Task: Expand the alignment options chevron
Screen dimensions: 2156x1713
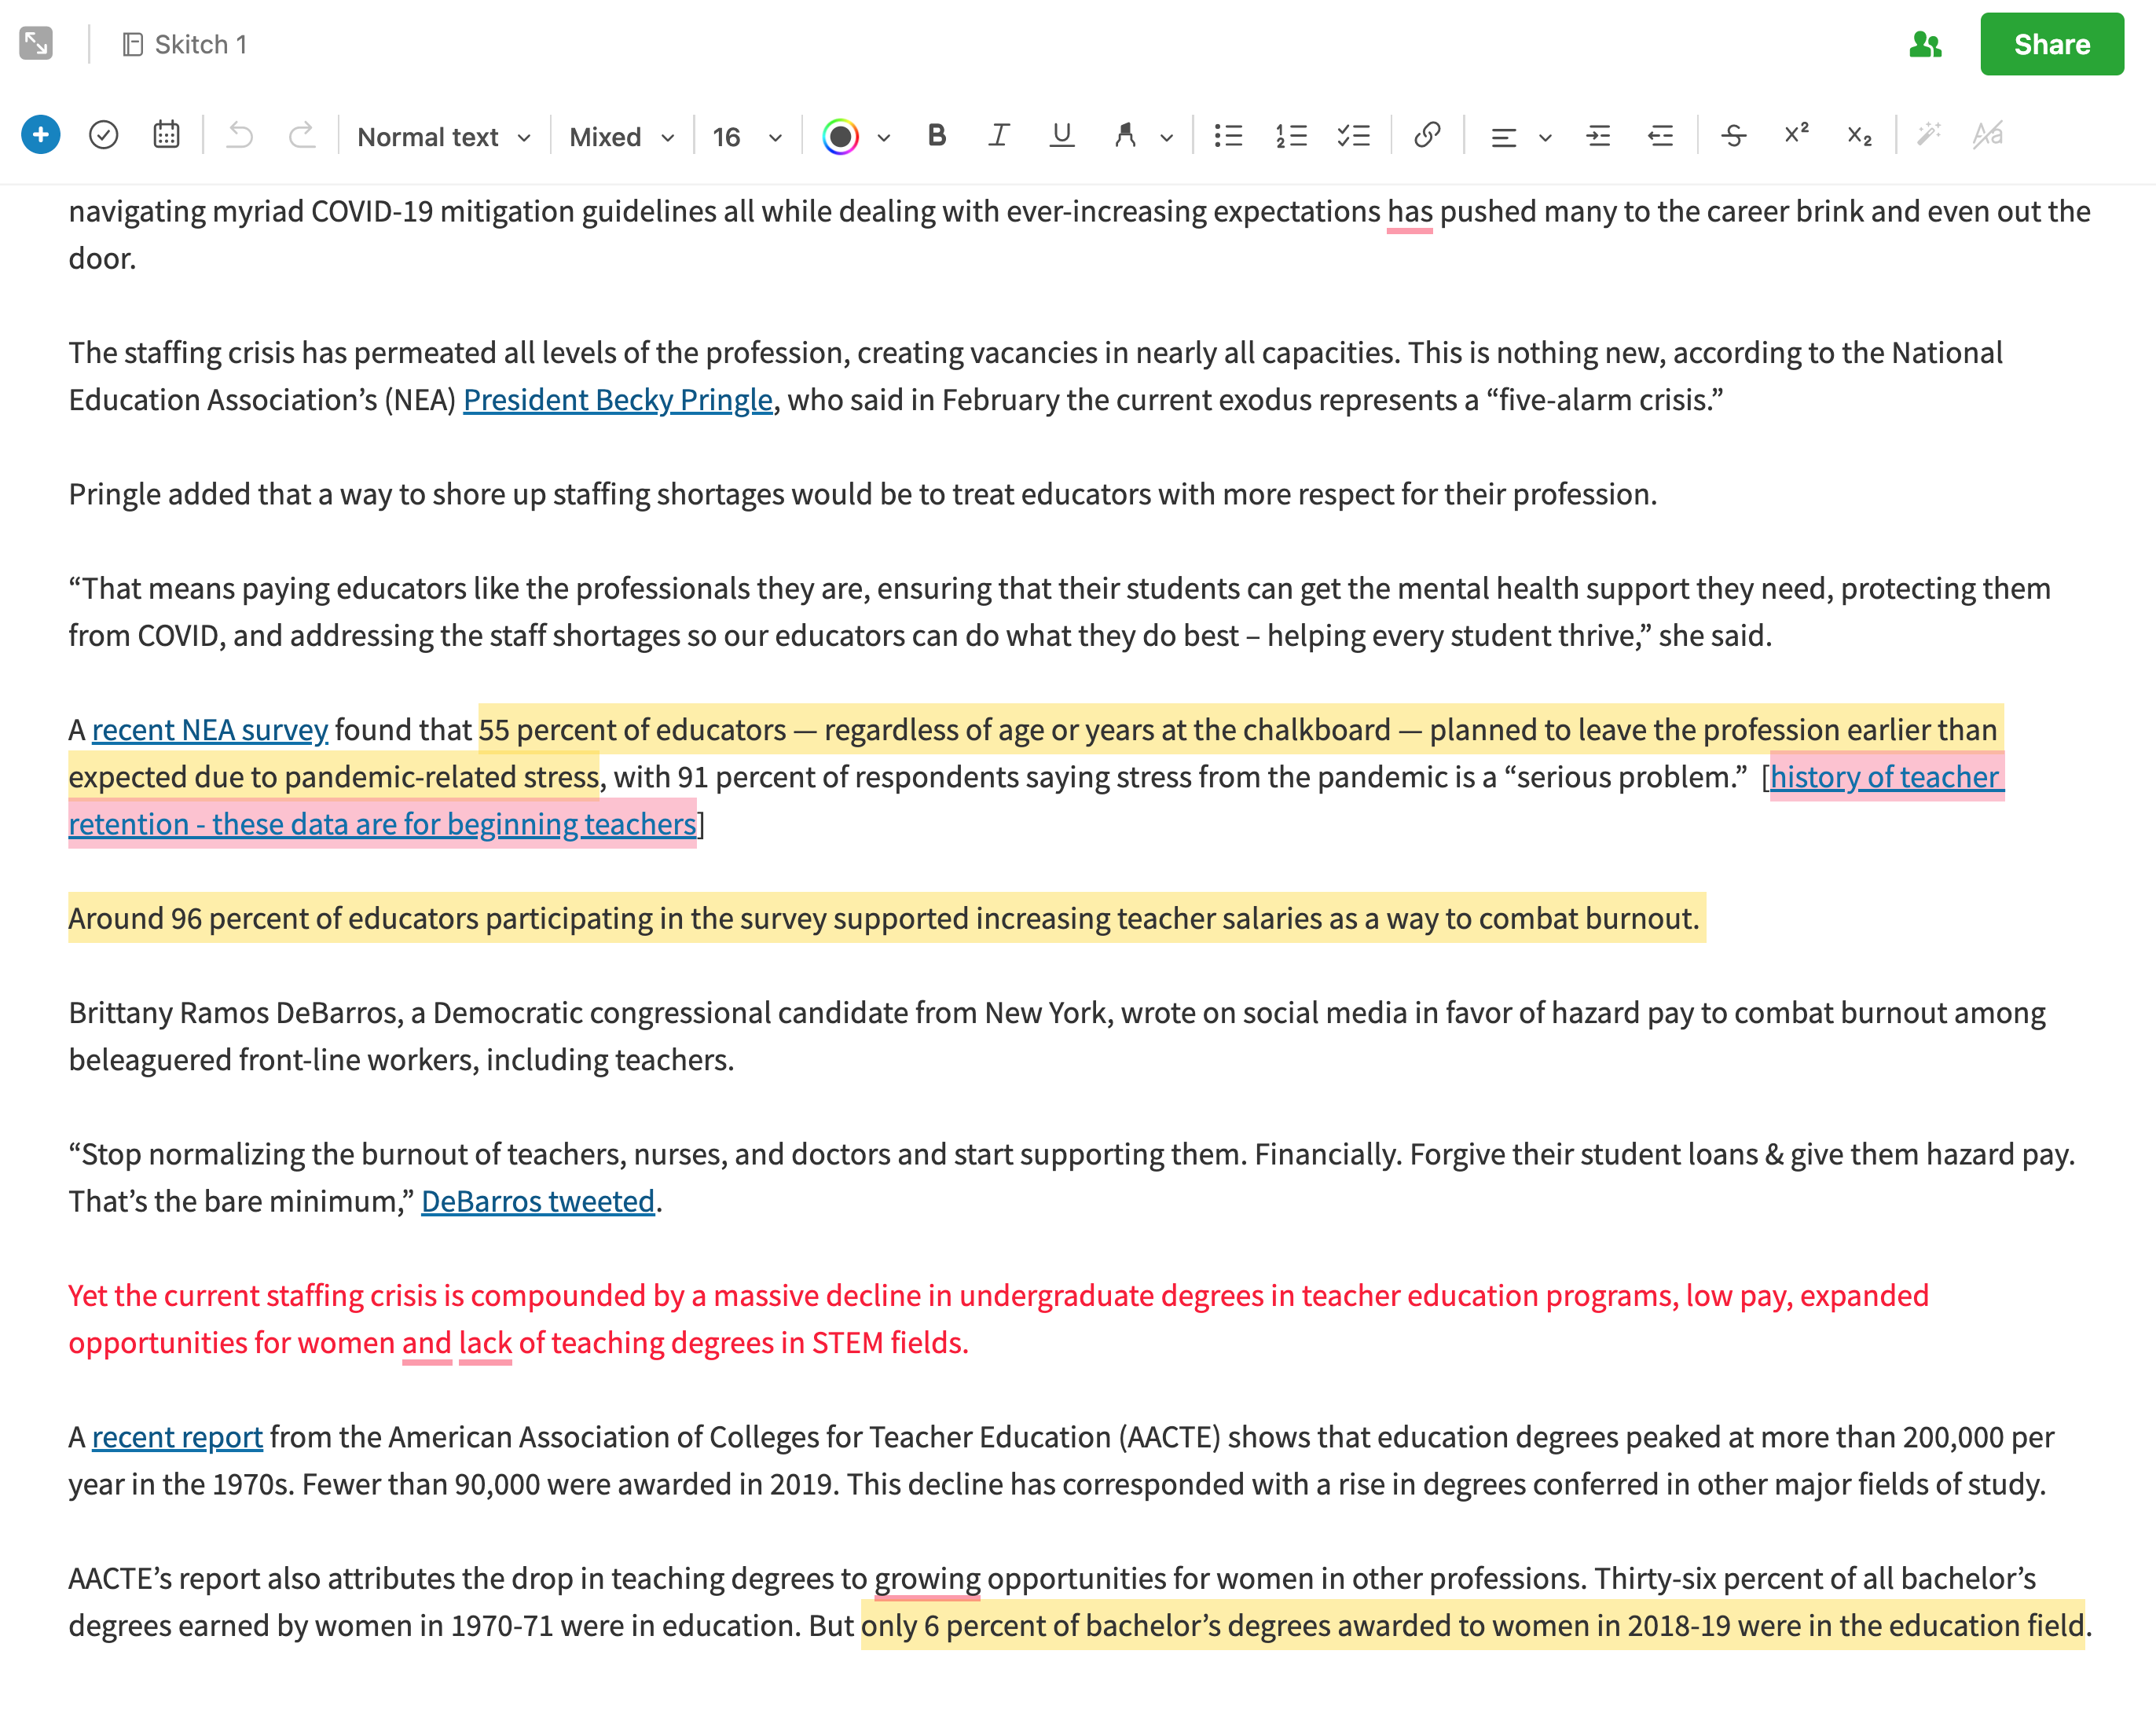Action: [1545, 138]
